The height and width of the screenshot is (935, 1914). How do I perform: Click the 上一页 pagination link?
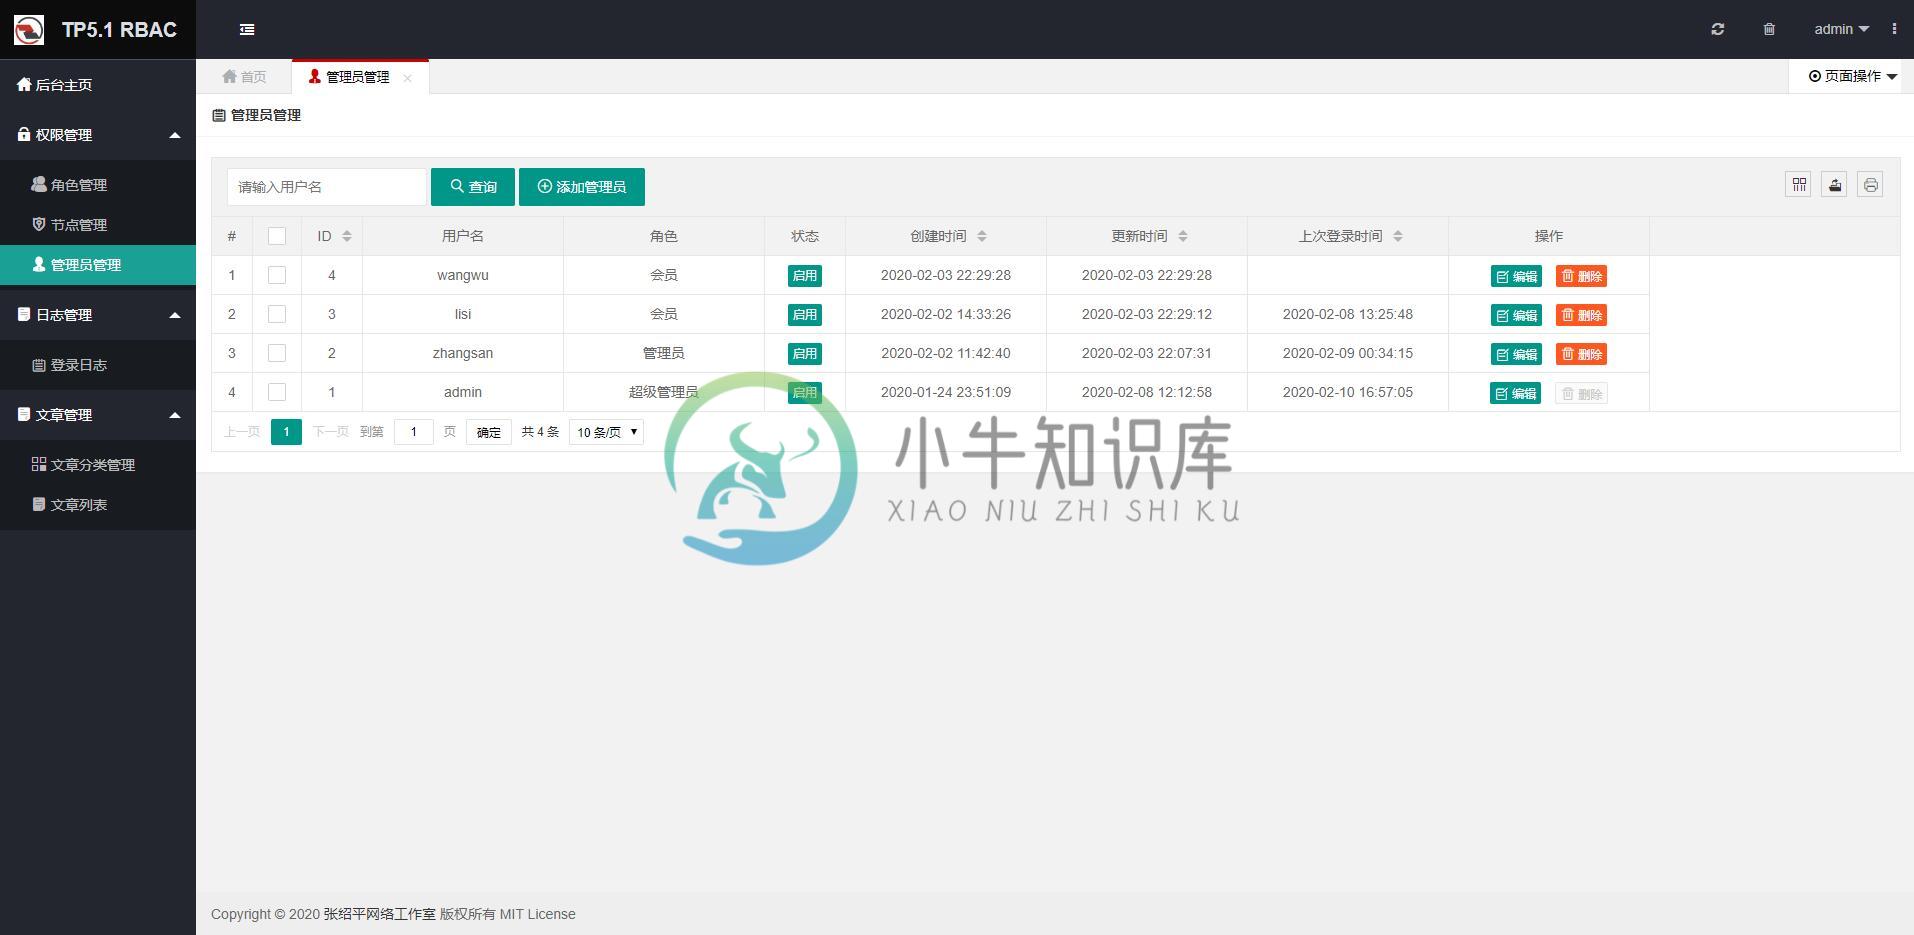(x=242, y=432)
